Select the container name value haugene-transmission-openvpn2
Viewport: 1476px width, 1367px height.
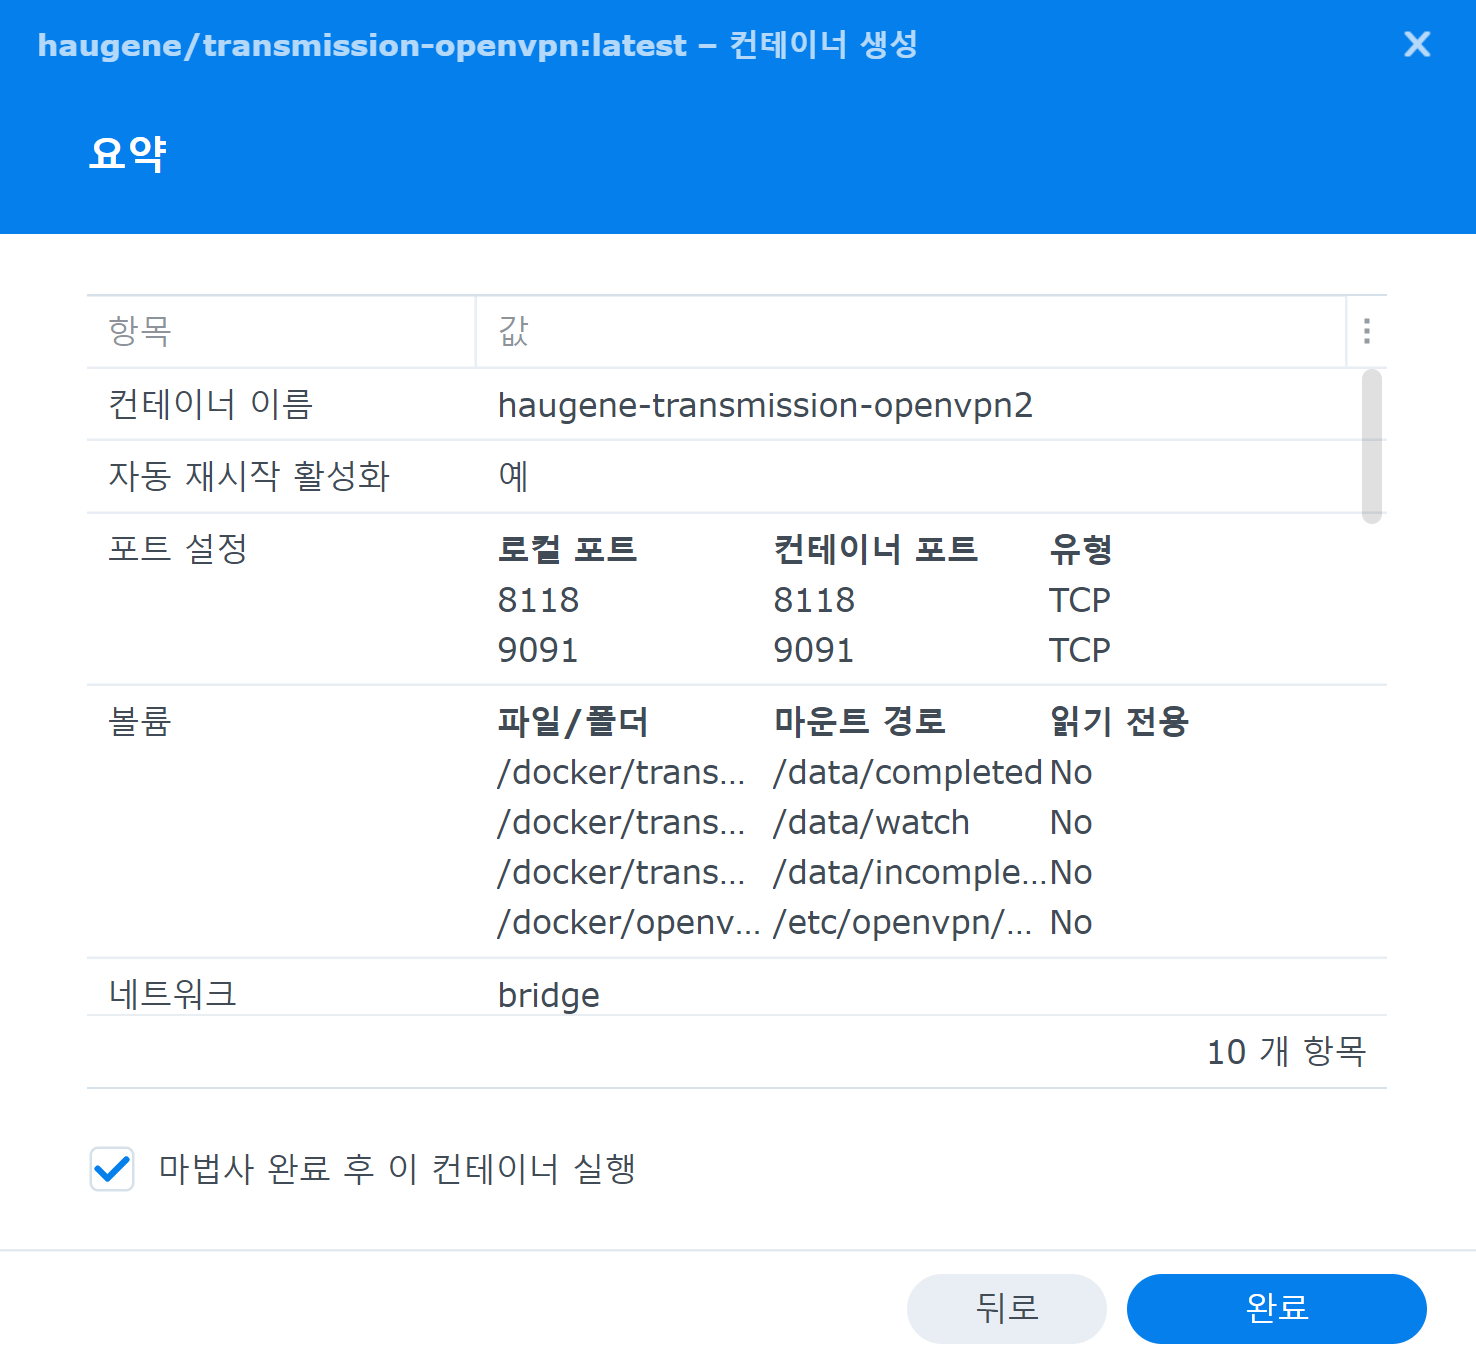[765, 405]
